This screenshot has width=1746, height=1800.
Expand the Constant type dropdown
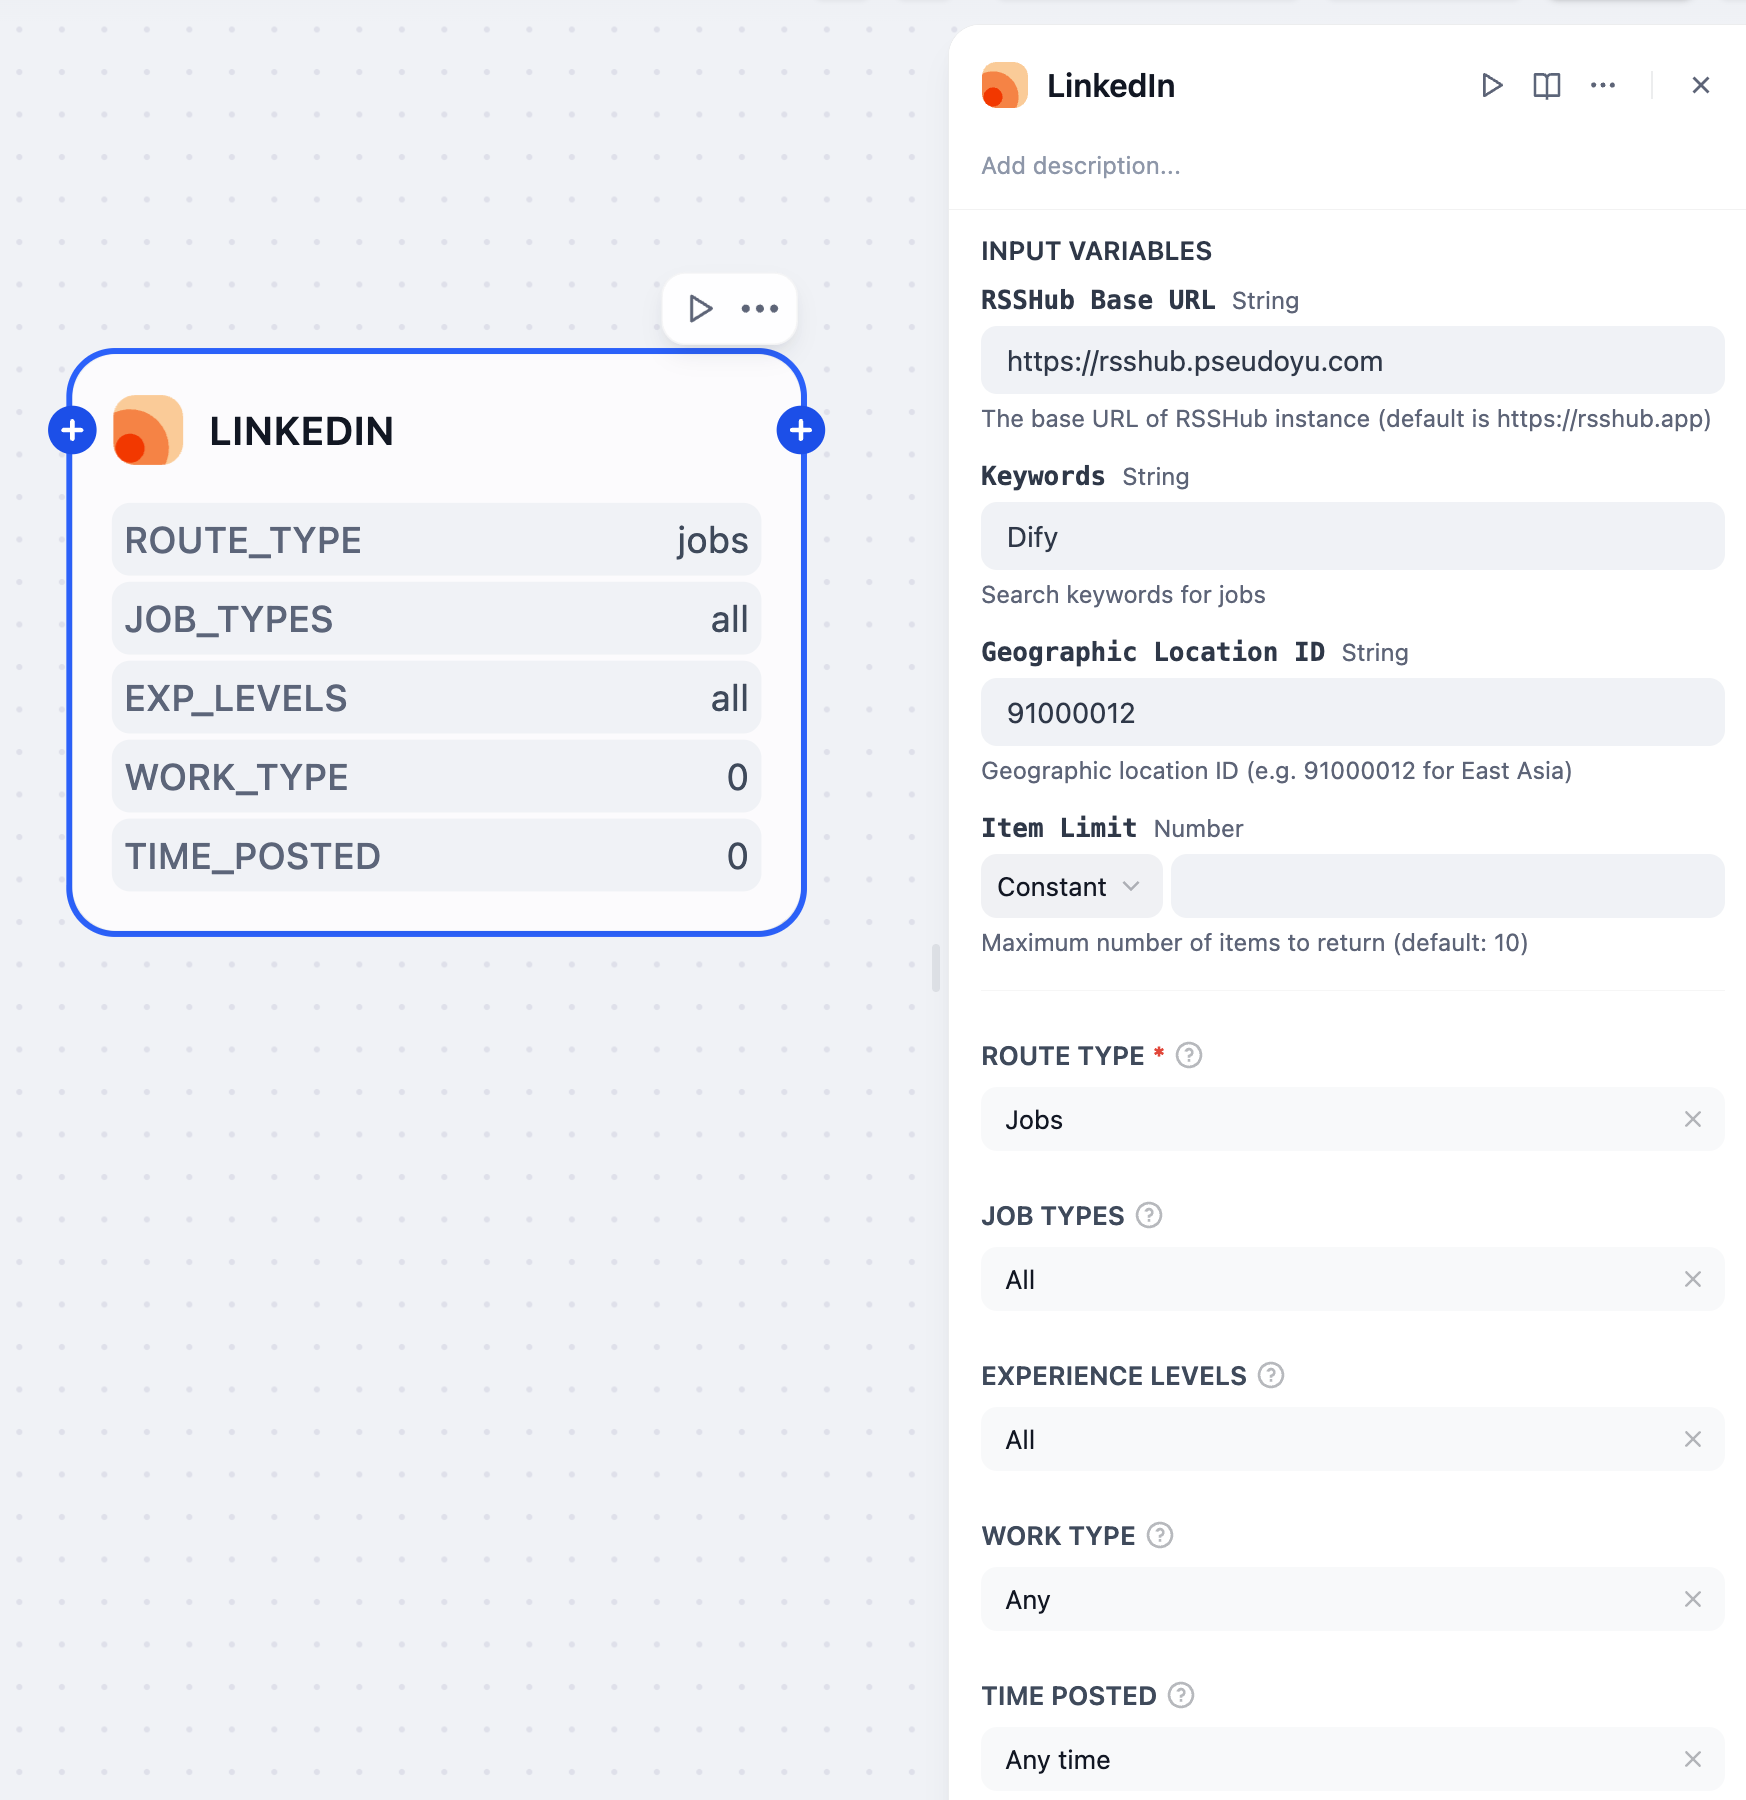(1070, 887)
